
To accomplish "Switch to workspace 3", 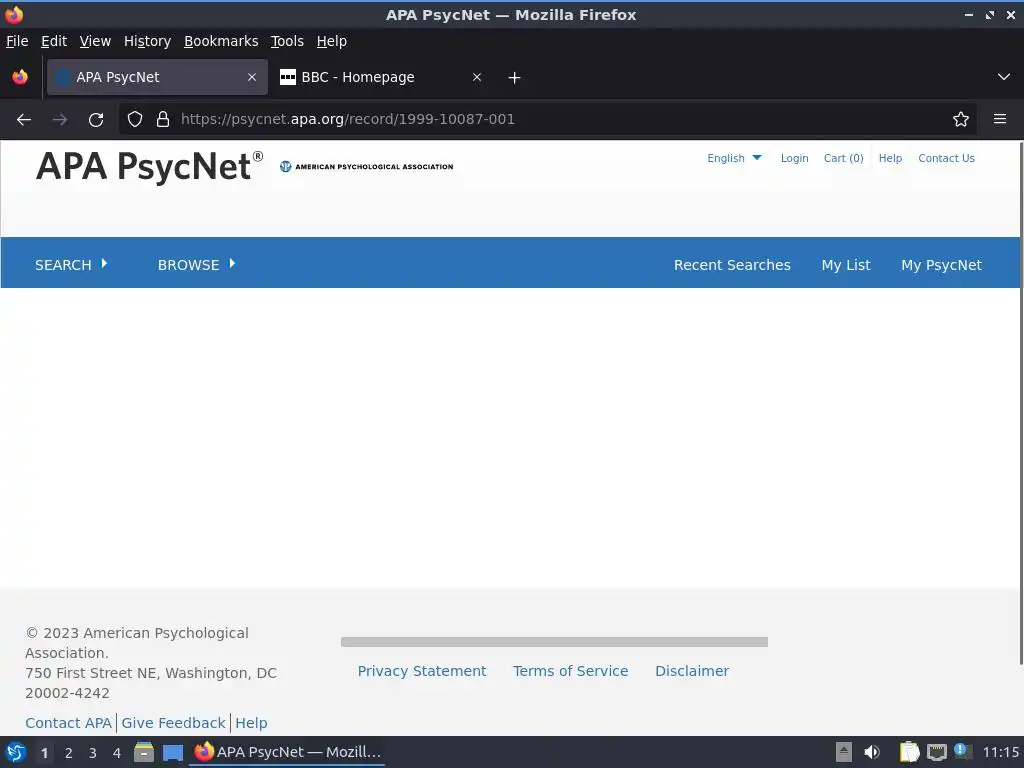I will [x=93, y=753].
